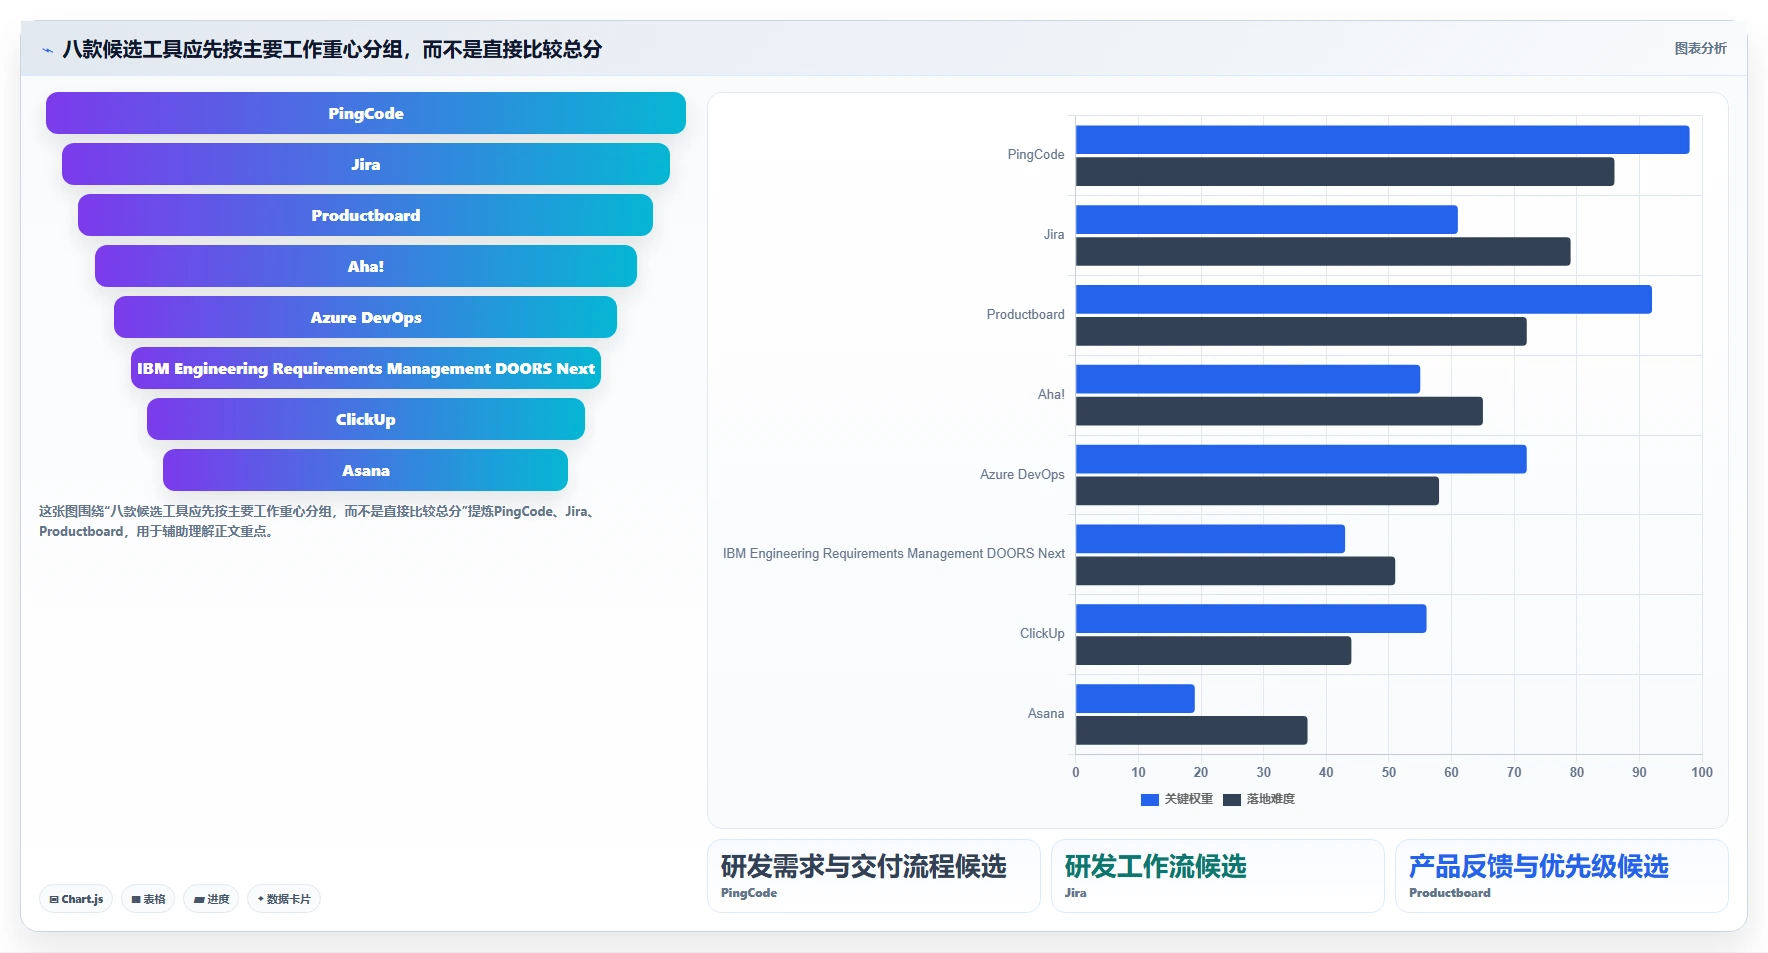This screenshot has height=953, width=1768.
Task: Click Productboard's dark 落地难度 bar
Action: point(1301,332)
